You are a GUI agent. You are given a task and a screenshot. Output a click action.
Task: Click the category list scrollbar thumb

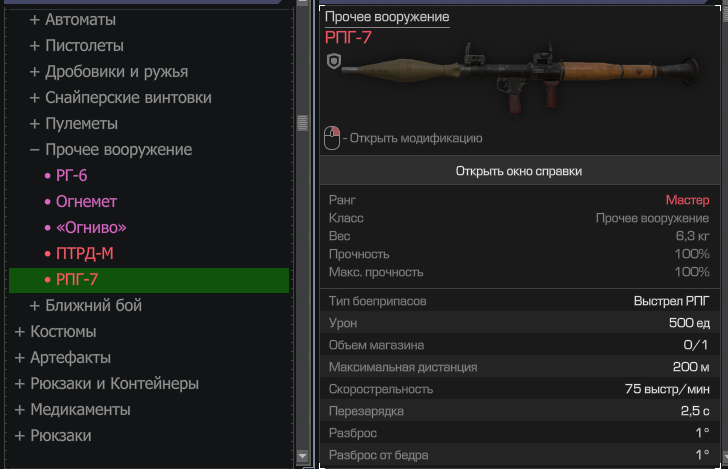[302, 123]
